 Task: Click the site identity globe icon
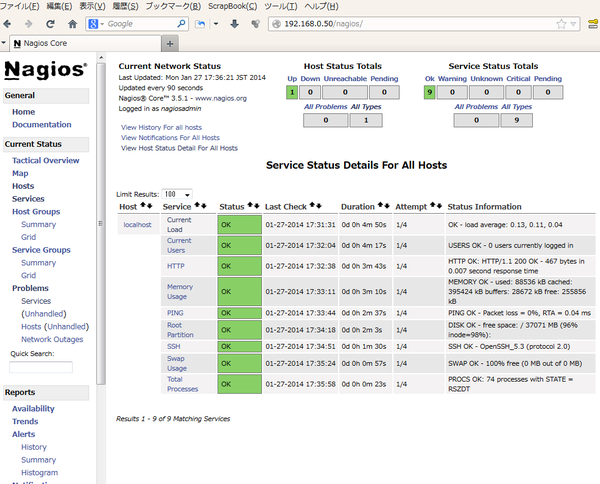pyautogui.click(x=276, y=24)
